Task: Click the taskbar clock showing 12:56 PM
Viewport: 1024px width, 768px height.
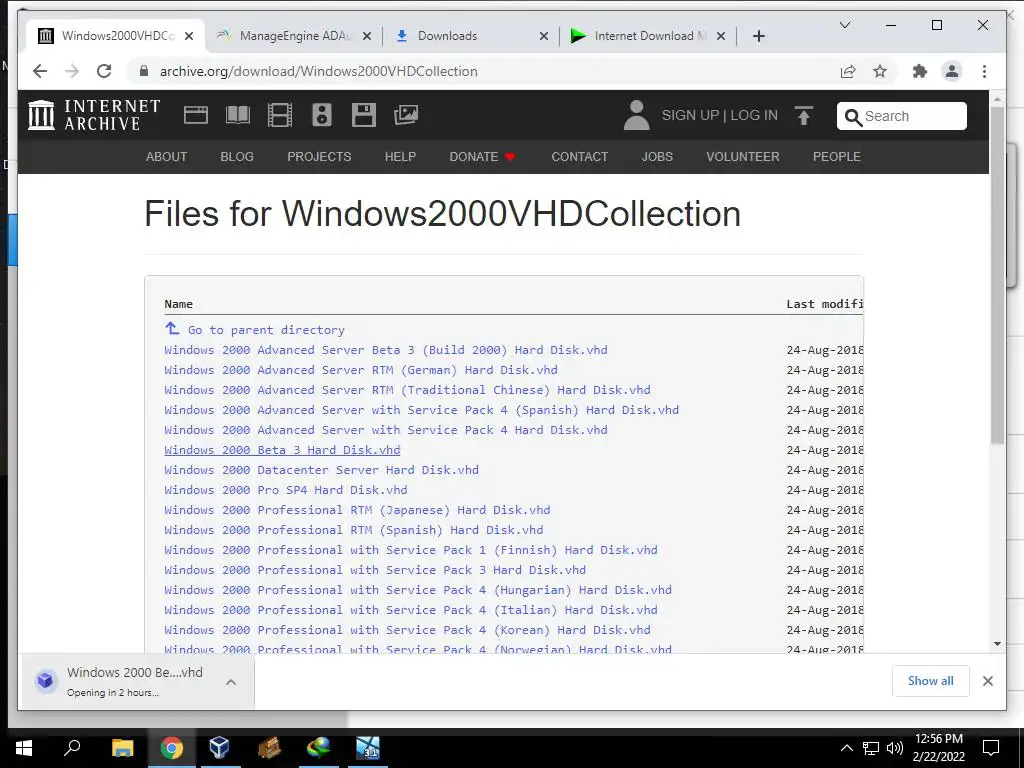Action: [939, 748]
